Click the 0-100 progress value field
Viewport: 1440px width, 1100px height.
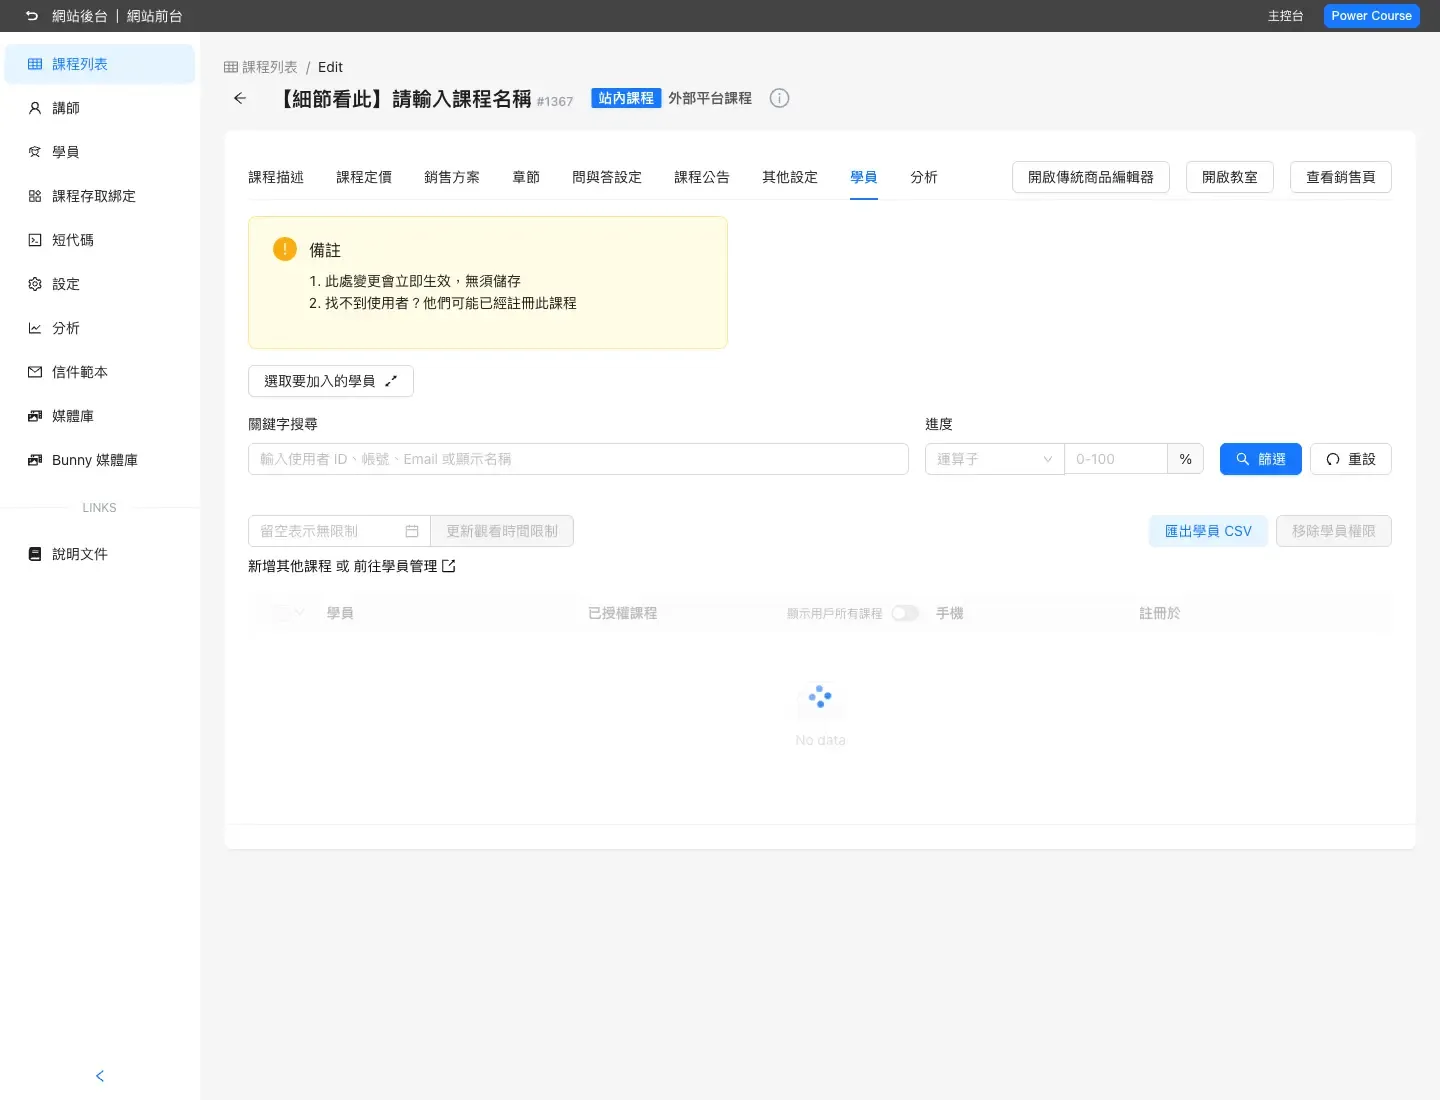pyautogui.click(x=1116, y=459)
